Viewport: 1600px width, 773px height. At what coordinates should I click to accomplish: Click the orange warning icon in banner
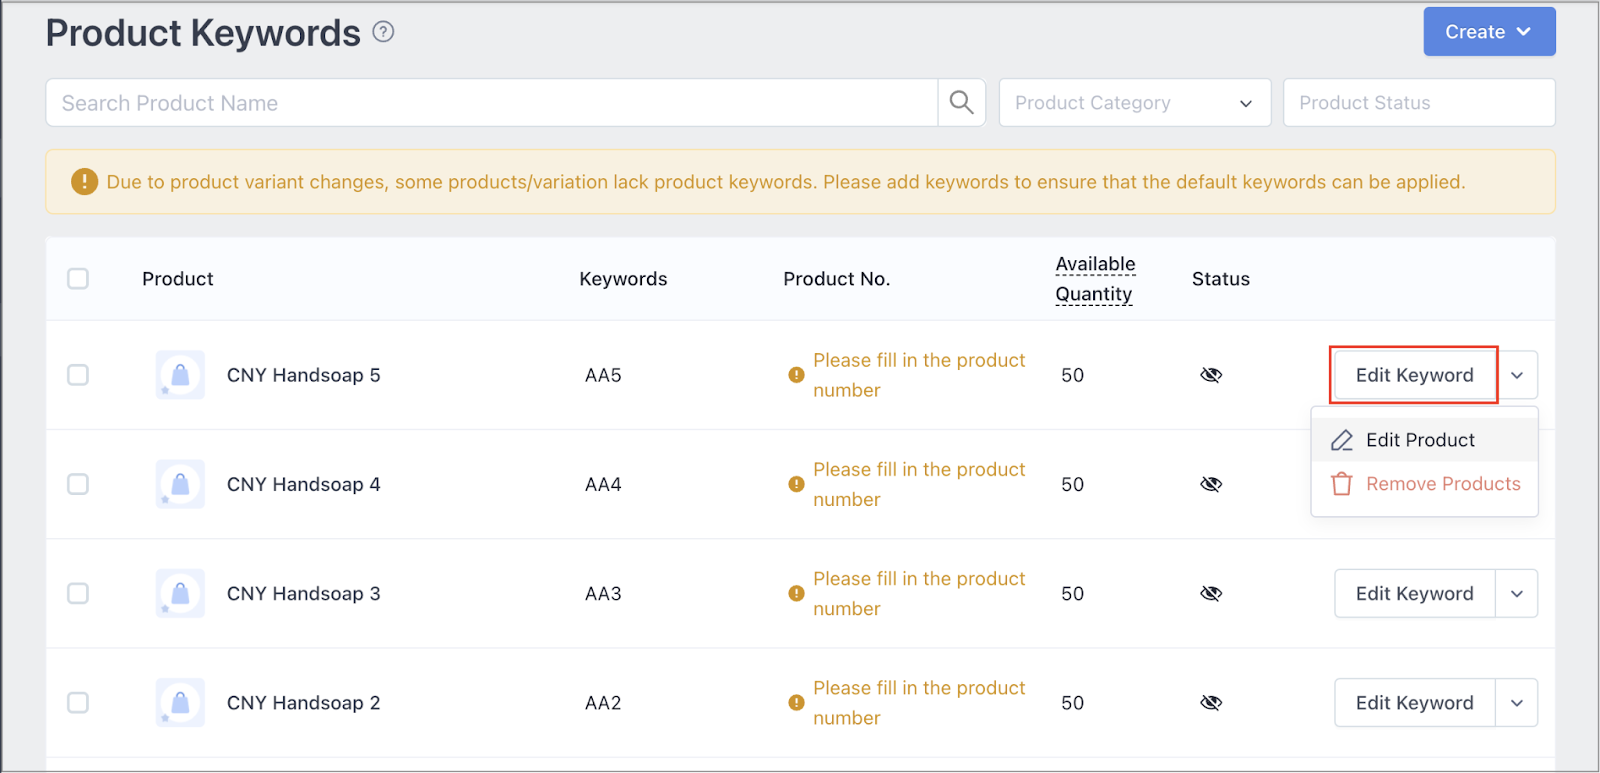click(84, 182)
